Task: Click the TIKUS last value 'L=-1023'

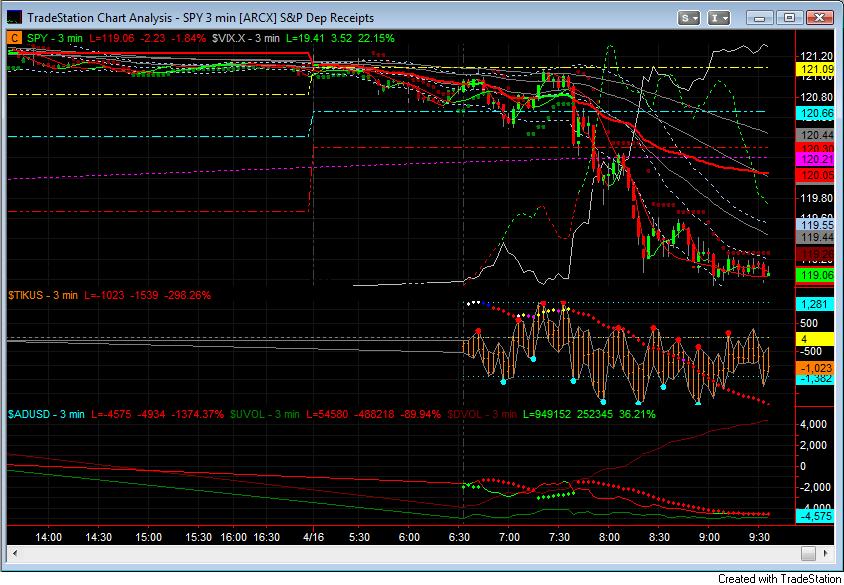Action: 104,295
